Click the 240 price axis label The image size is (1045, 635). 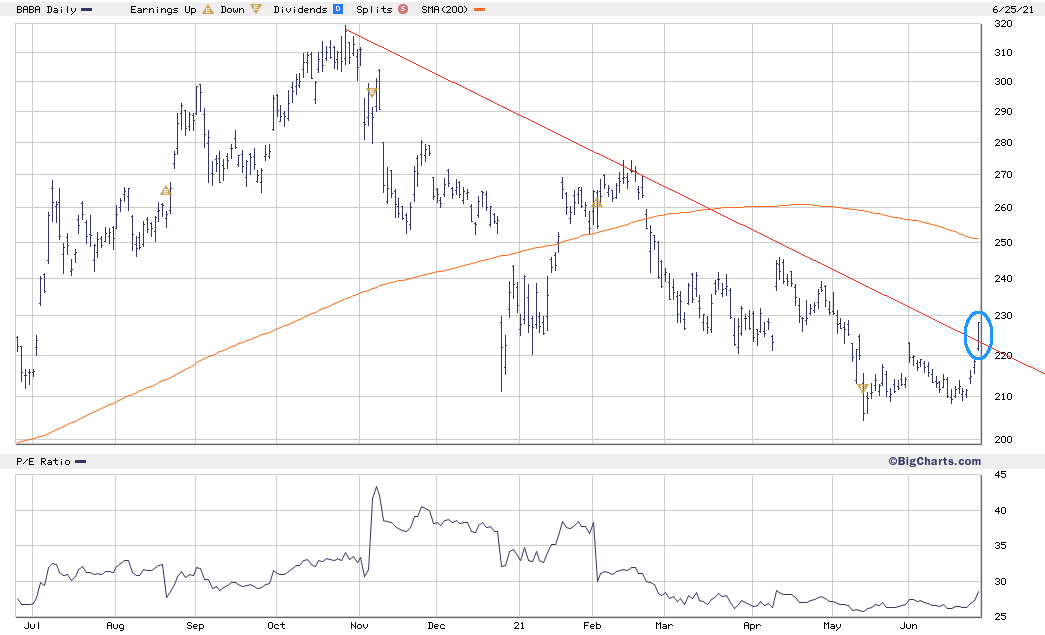click(x=1003, y=279)
